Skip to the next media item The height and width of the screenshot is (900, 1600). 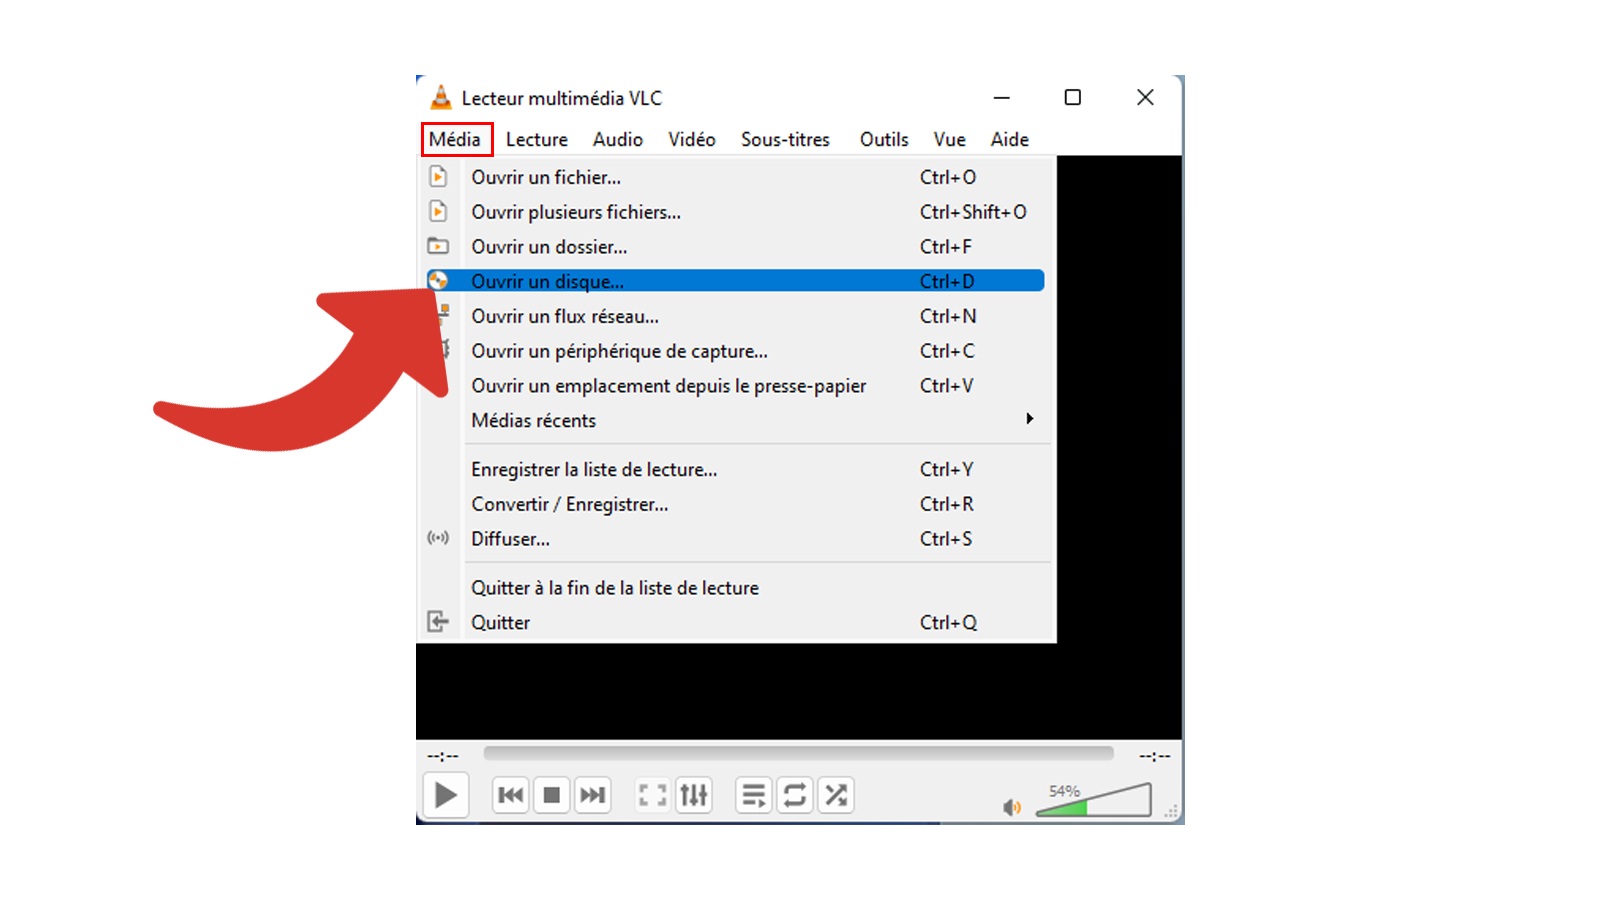(592, 795)
